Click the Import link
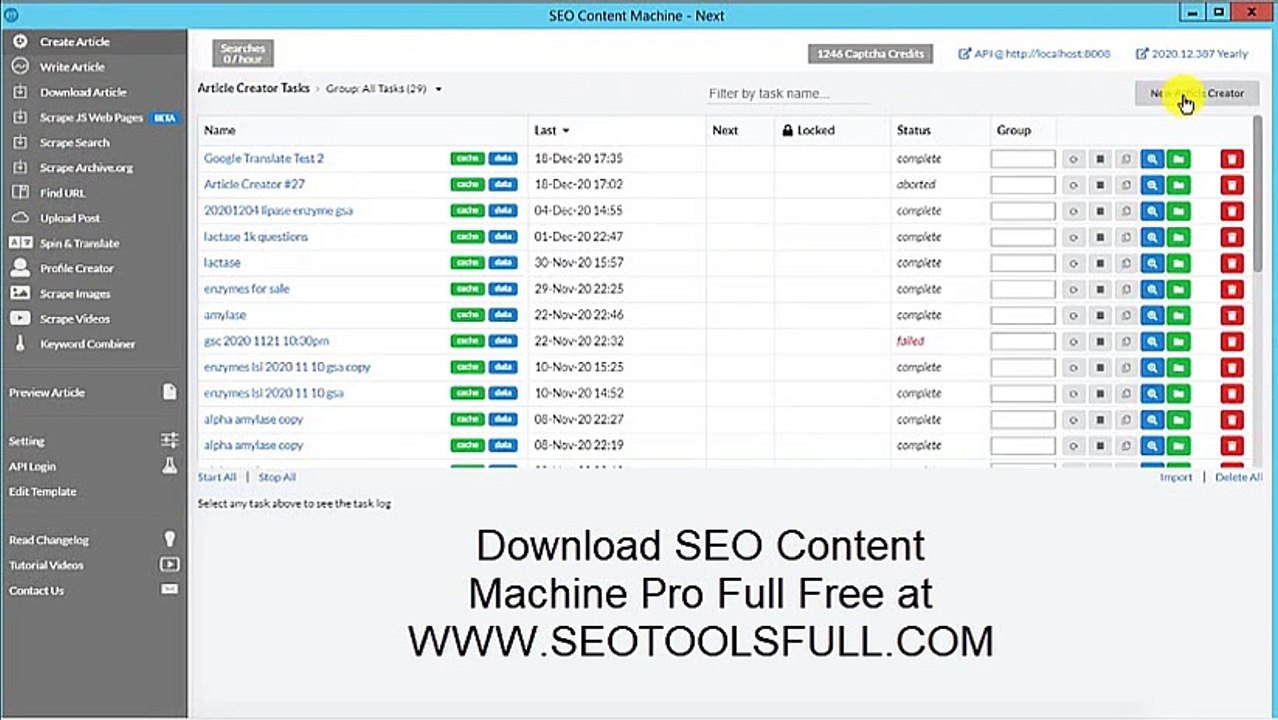Screen dimensions: 1278x720 [x=1176, y=477]
